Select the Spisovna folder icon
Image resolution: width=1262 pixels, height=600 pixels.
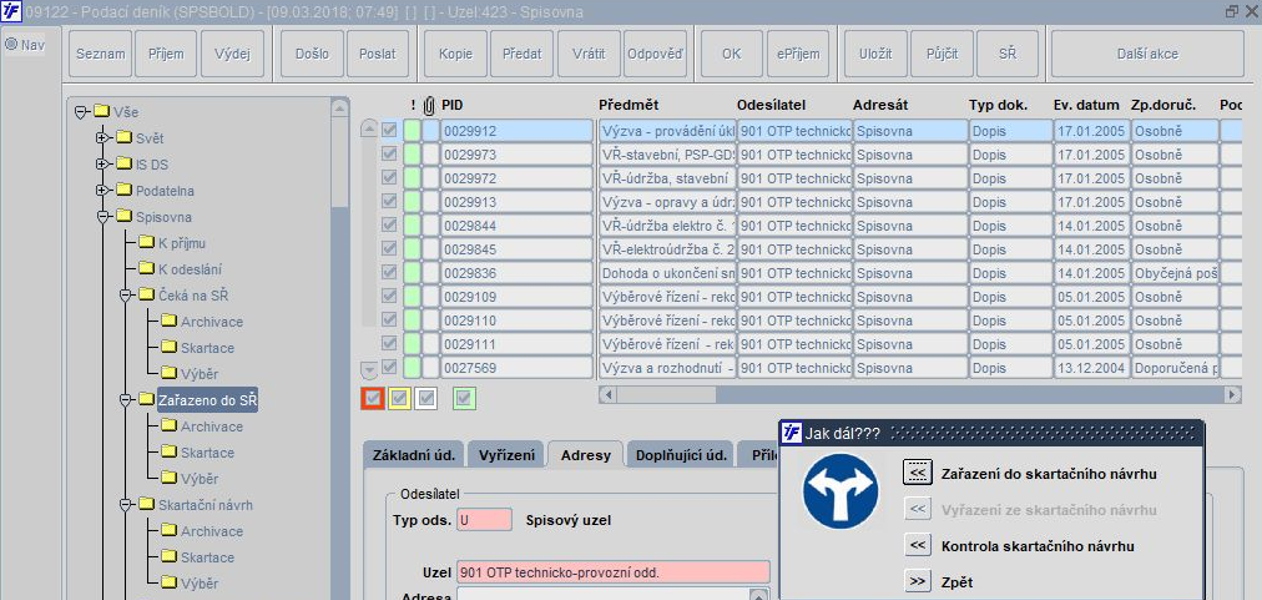click(x=124, y=216)
